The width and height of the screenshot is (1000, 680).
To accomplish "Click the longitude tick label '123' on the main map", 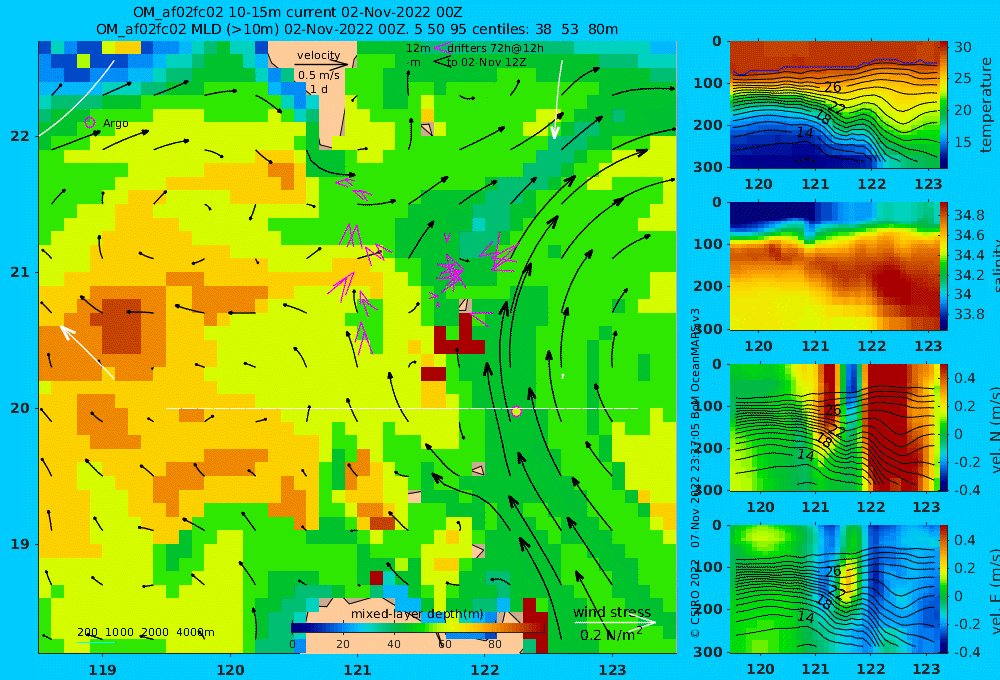I will pos(612,670).
